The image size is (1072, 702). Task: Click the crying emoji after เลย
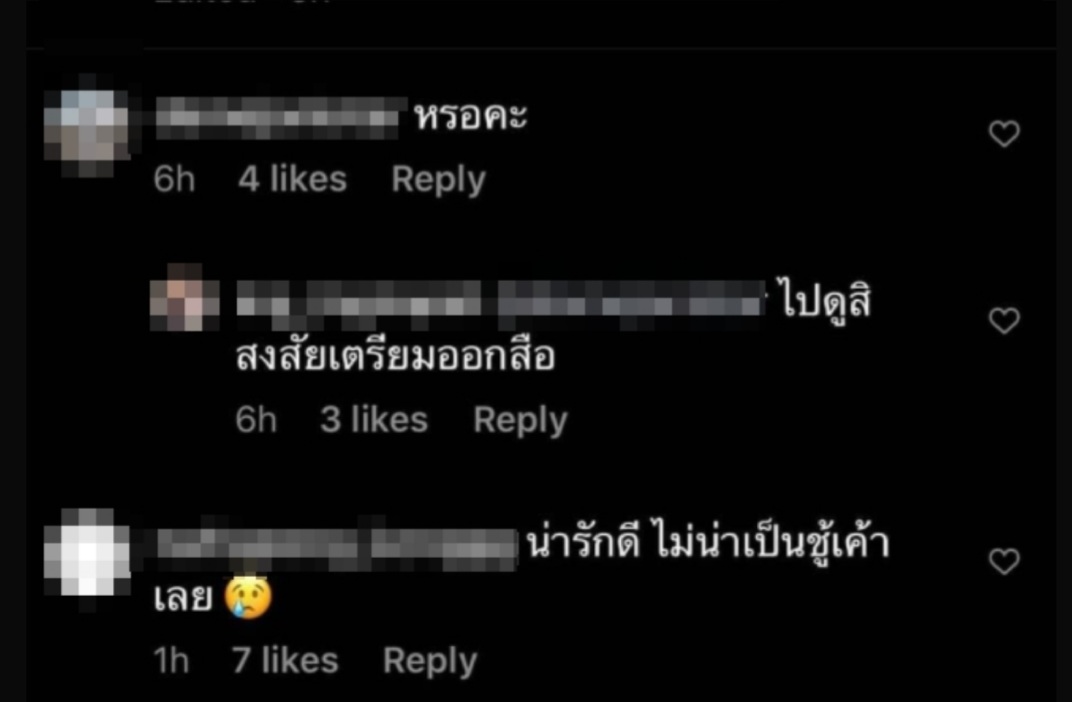(x=248, y=597)
